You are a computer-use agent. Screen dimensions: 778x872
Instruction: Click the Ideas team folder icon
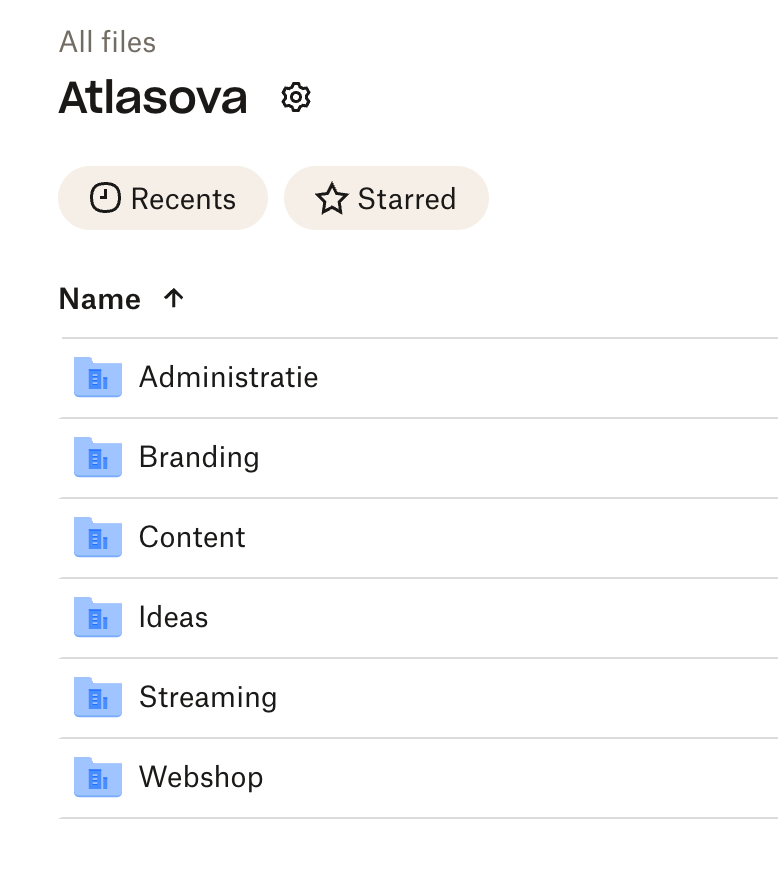[98, 618]
